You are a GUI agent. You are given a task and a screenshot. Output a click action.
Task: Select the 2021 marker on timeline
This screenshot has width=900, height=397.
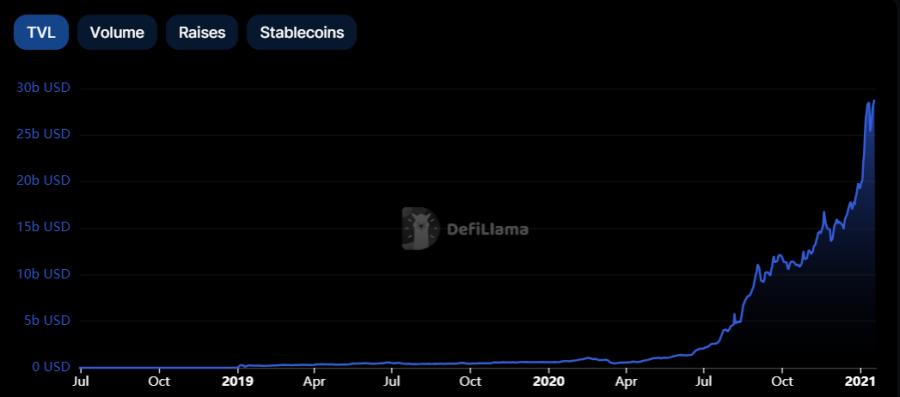coord(861,381)
